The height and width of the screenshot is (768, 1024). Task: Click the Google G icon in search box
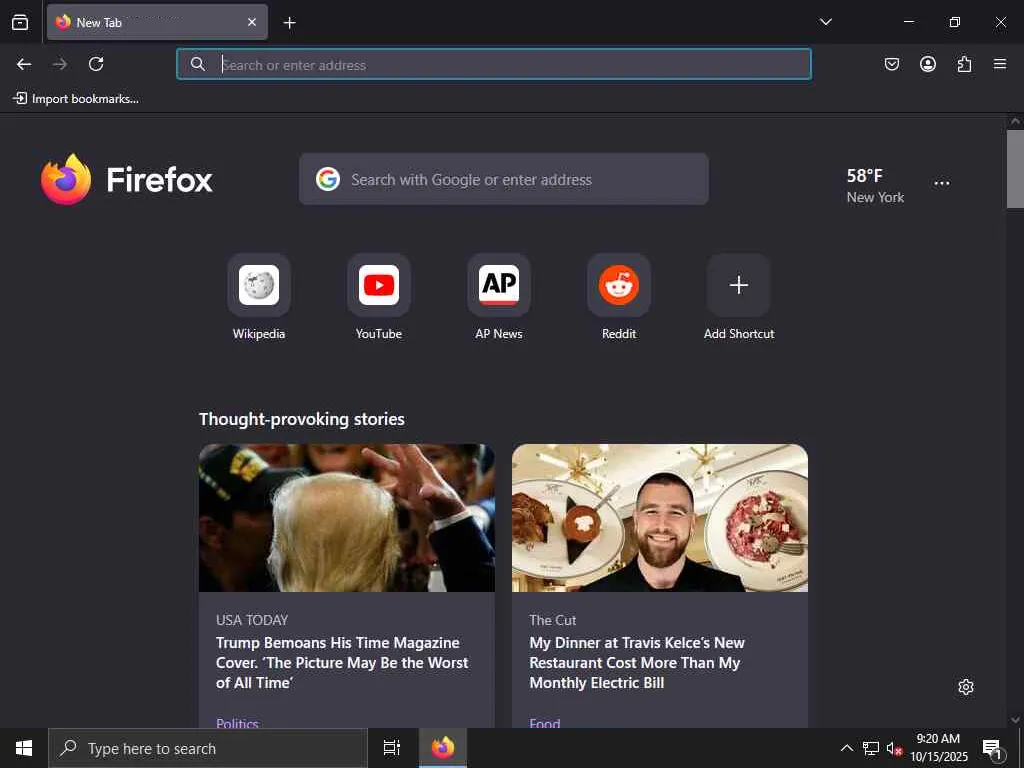click(x=328, y=179)
